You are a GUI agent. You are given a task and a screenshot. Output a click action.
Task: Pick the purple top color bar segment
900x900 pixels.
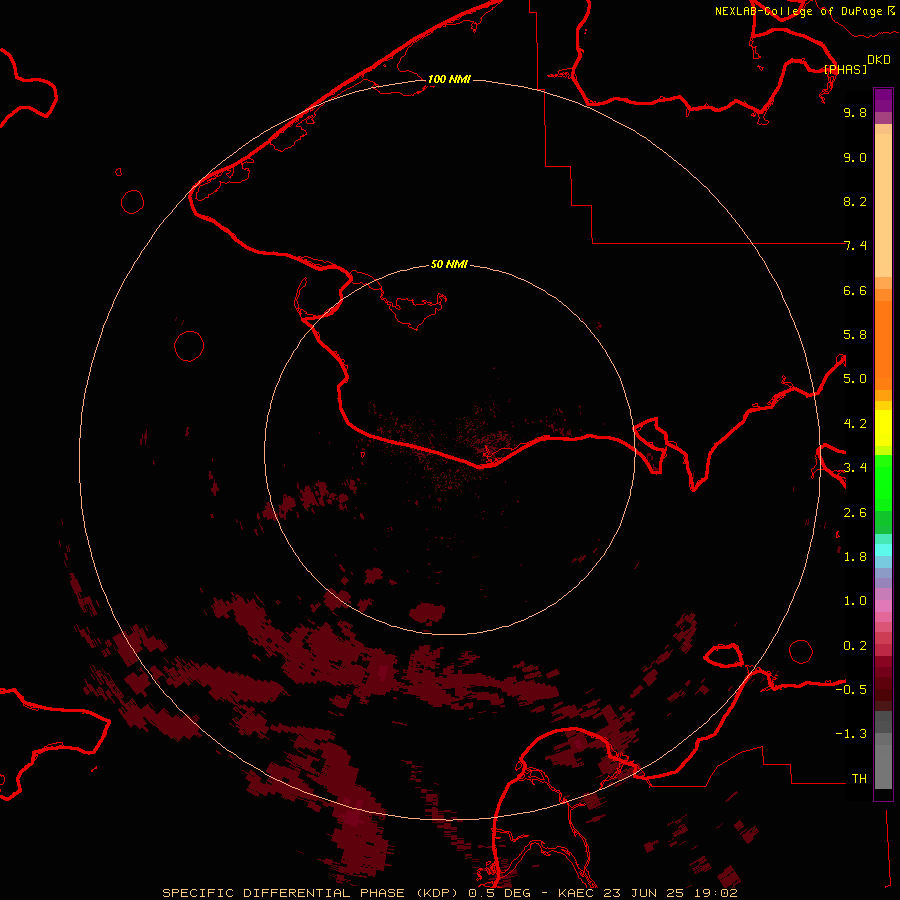(883, 100)
